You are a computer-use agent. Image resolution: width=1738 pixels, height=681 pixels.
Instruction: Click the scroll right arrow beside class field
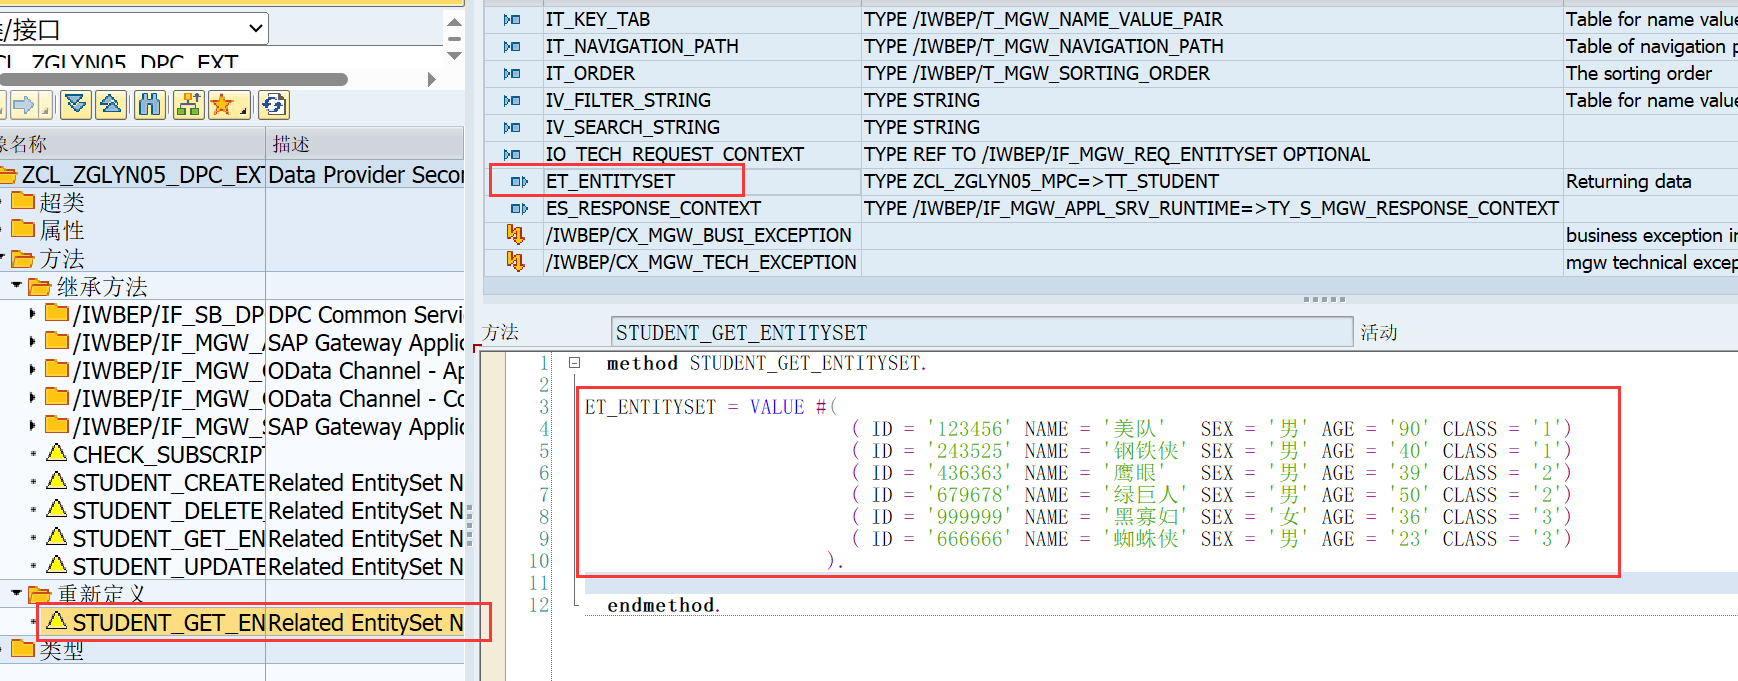pyautogui.click(x=431, y=79)
